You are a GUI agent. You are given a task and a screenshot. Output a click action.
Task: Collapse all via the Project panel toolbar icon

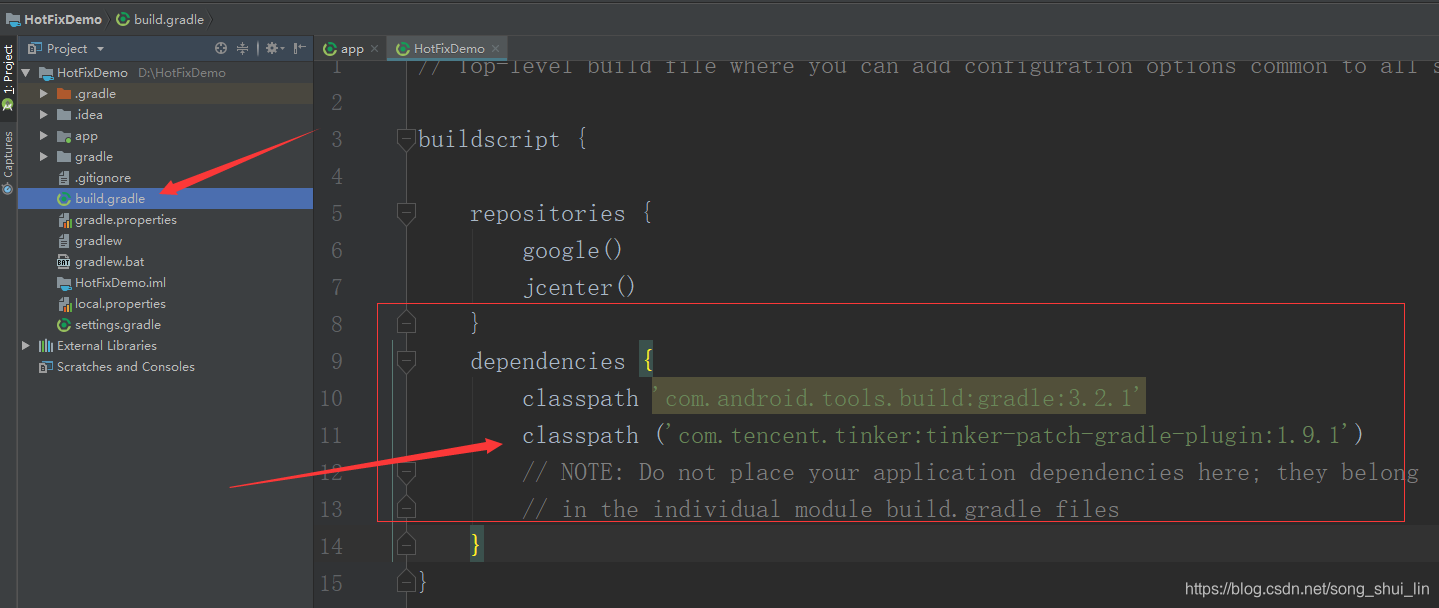point(242,48)
